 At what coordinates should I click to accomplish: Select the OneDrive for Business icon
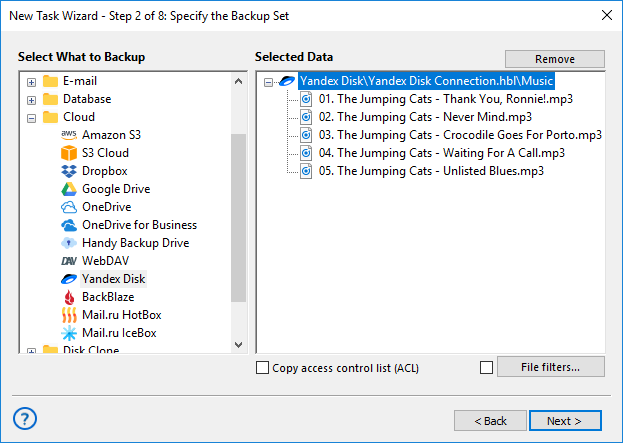point(69,225)
